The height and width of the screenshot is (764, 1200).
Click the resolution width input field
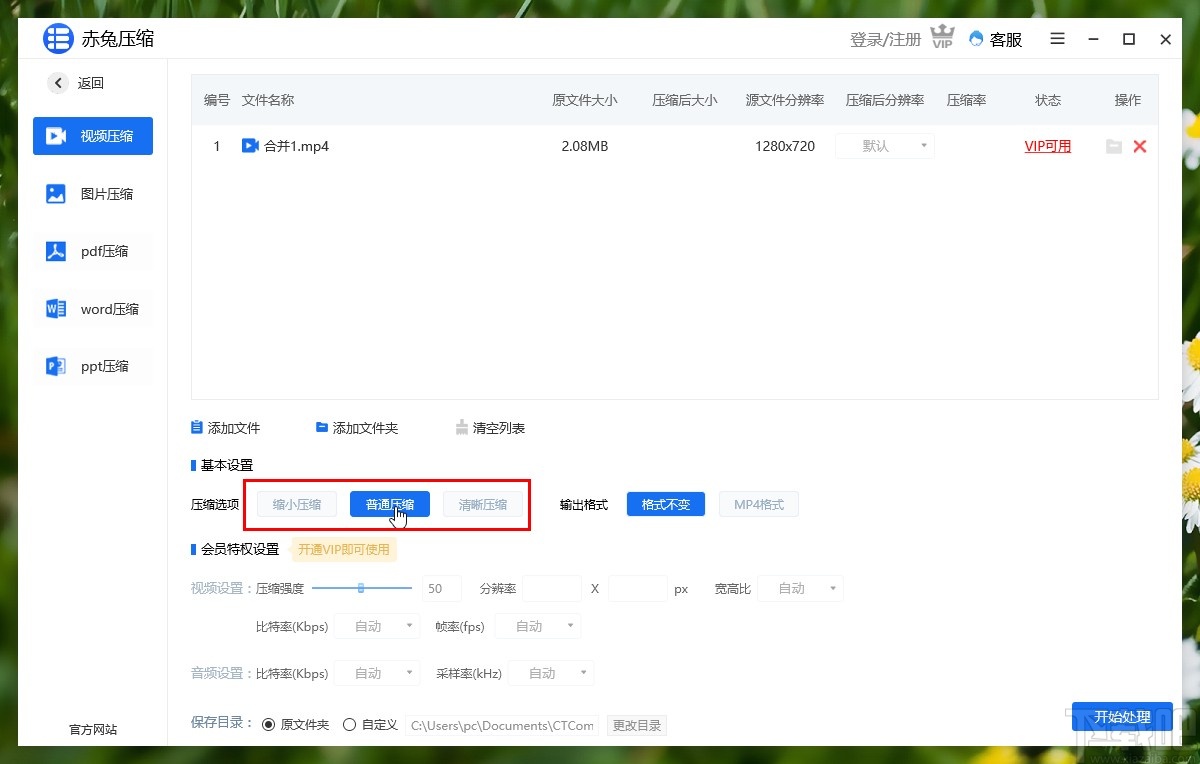(x=552, y=588)
